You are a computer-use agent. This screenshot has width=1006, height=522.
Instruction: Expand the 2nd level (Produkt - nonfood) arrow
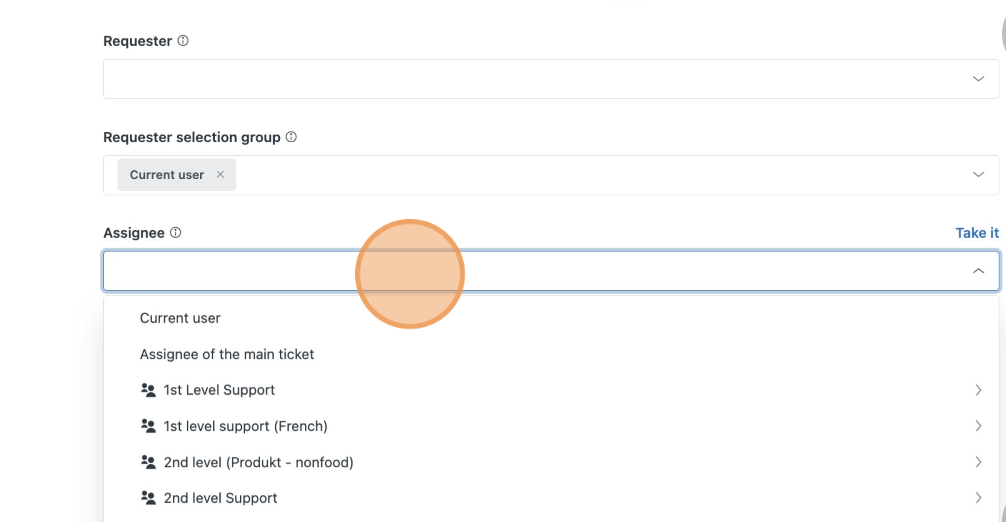pyautogui.click(x=978, y=462)
